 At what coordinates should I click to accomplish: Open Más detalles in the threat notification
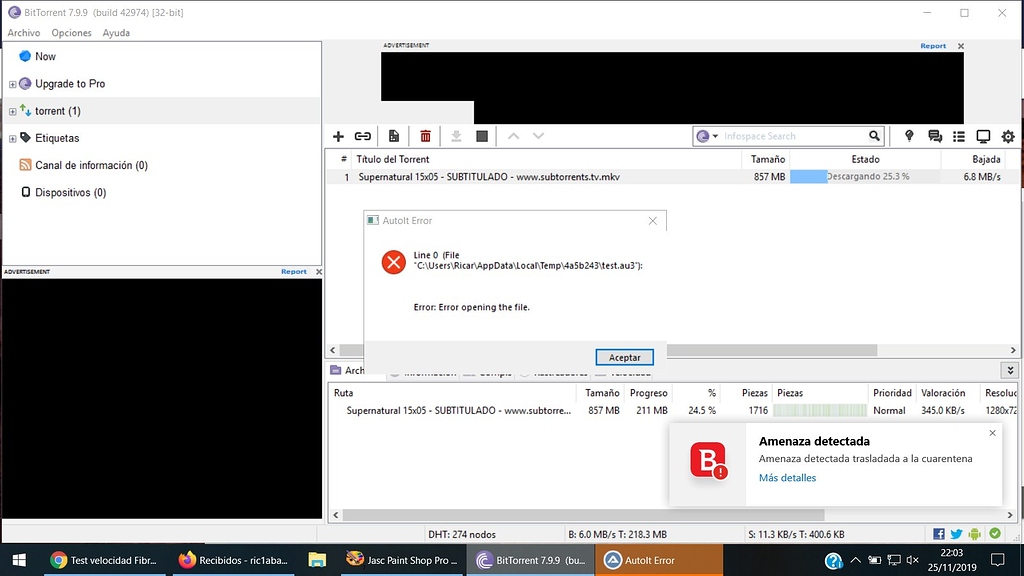point(787,478)
